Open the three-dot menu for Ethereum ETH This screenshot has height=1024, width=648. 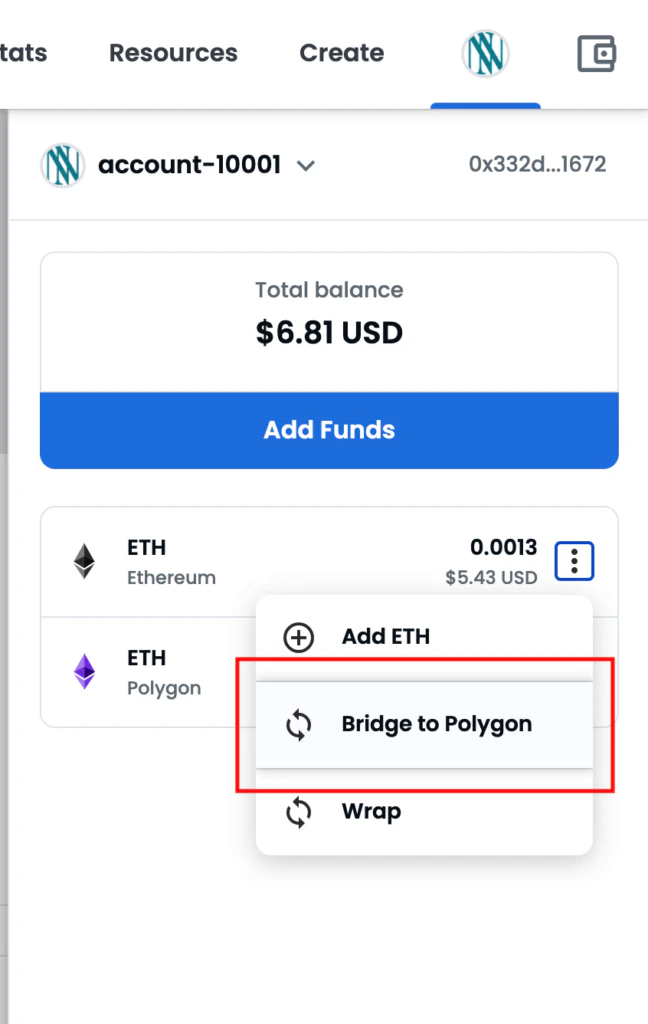point(574,561)
